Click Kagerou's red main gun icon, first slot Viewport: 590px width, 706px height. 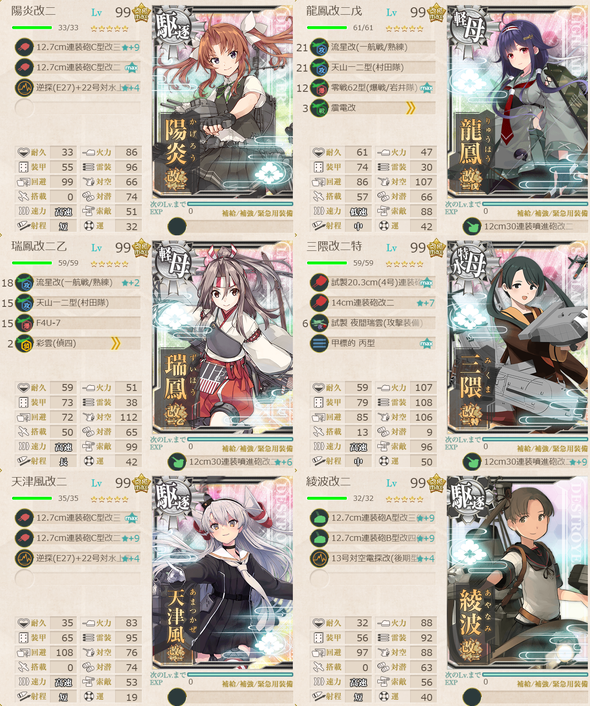point(24,47)
